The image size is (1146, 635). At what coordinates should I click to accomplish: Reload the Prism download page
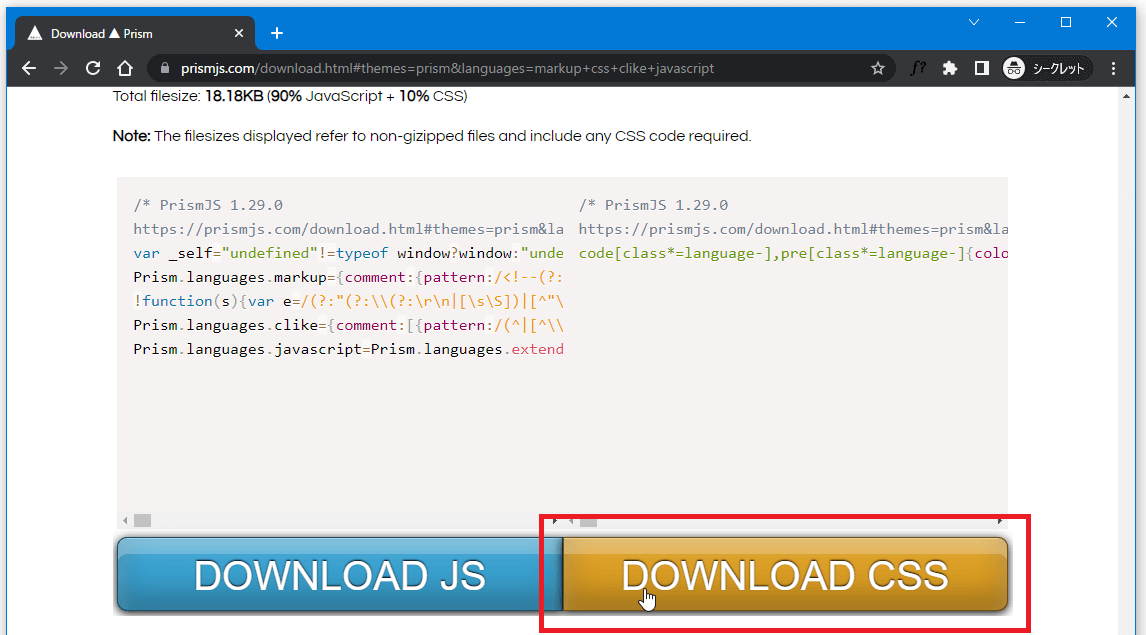point(93,68)
